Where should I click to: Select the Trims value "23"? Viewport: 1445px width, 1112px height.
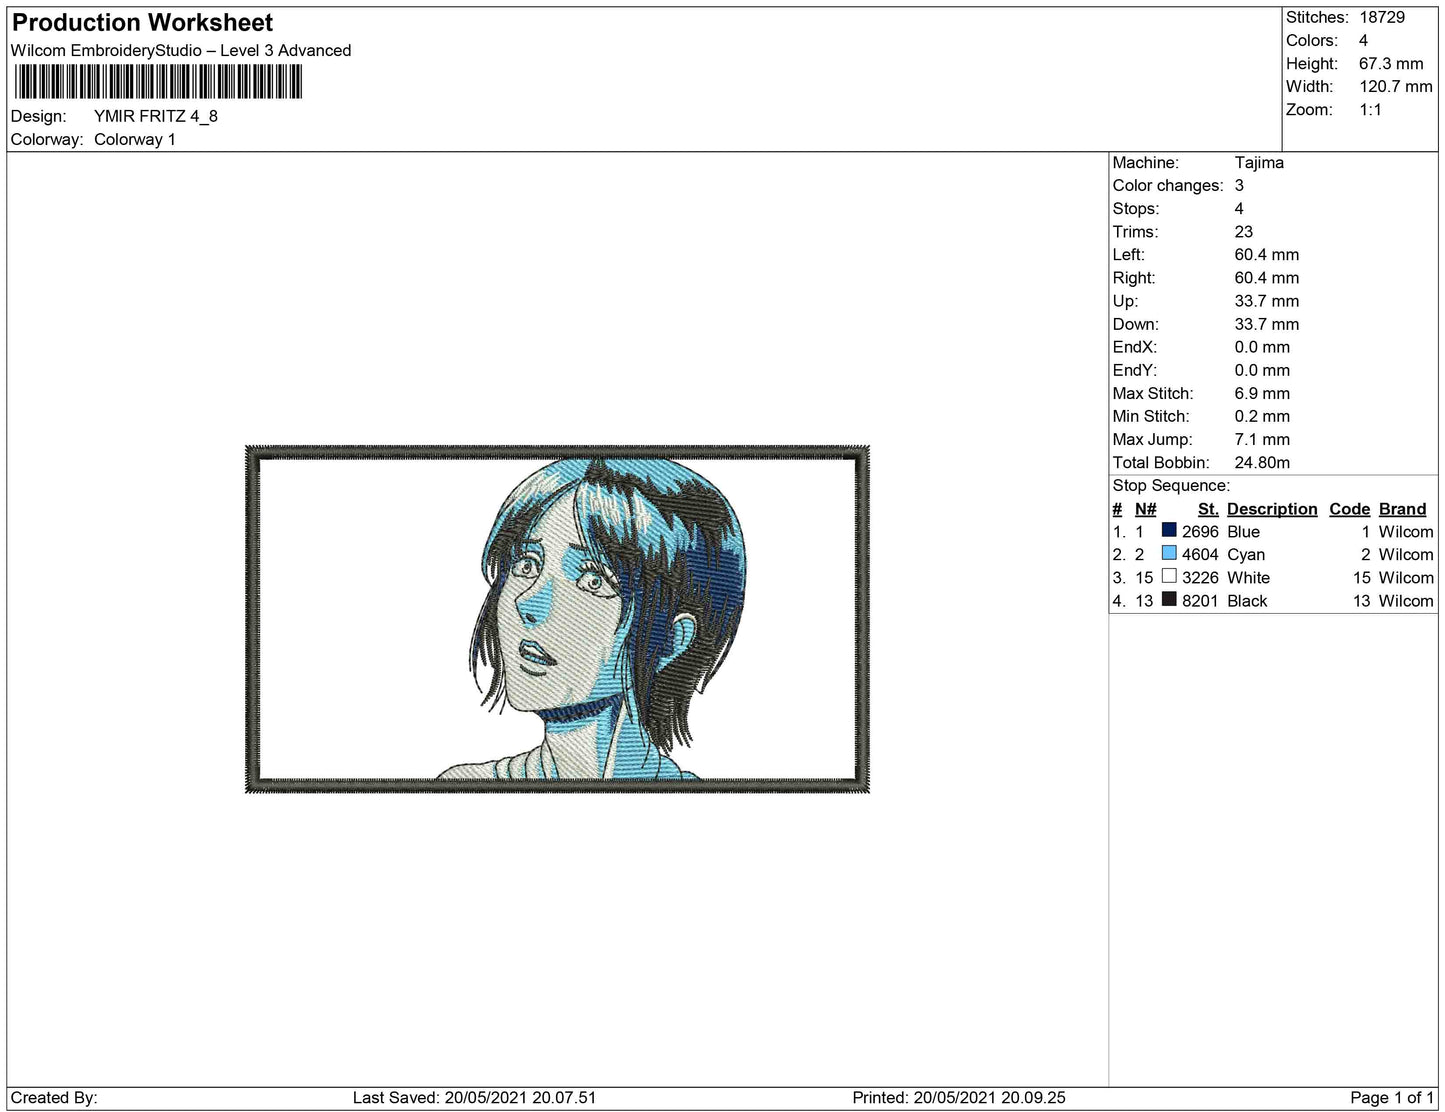click(1244, 231)
